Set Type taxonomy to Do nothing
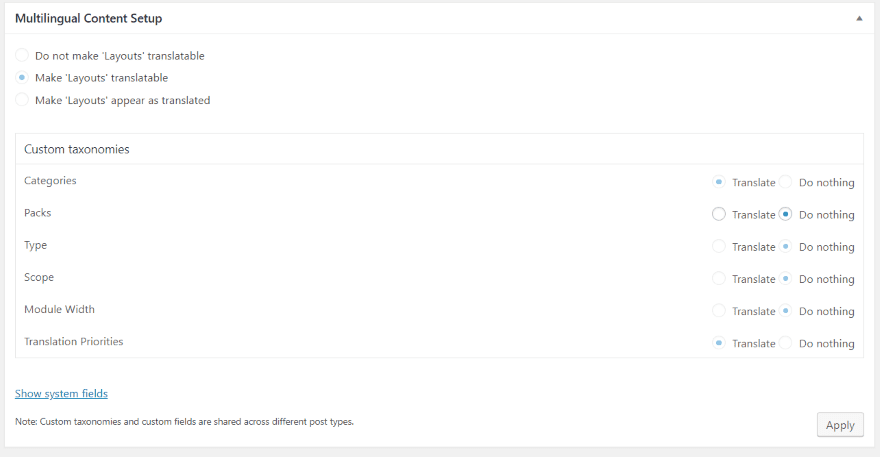Viewport: 880px width, 457px height. click(x=785, y=246)
